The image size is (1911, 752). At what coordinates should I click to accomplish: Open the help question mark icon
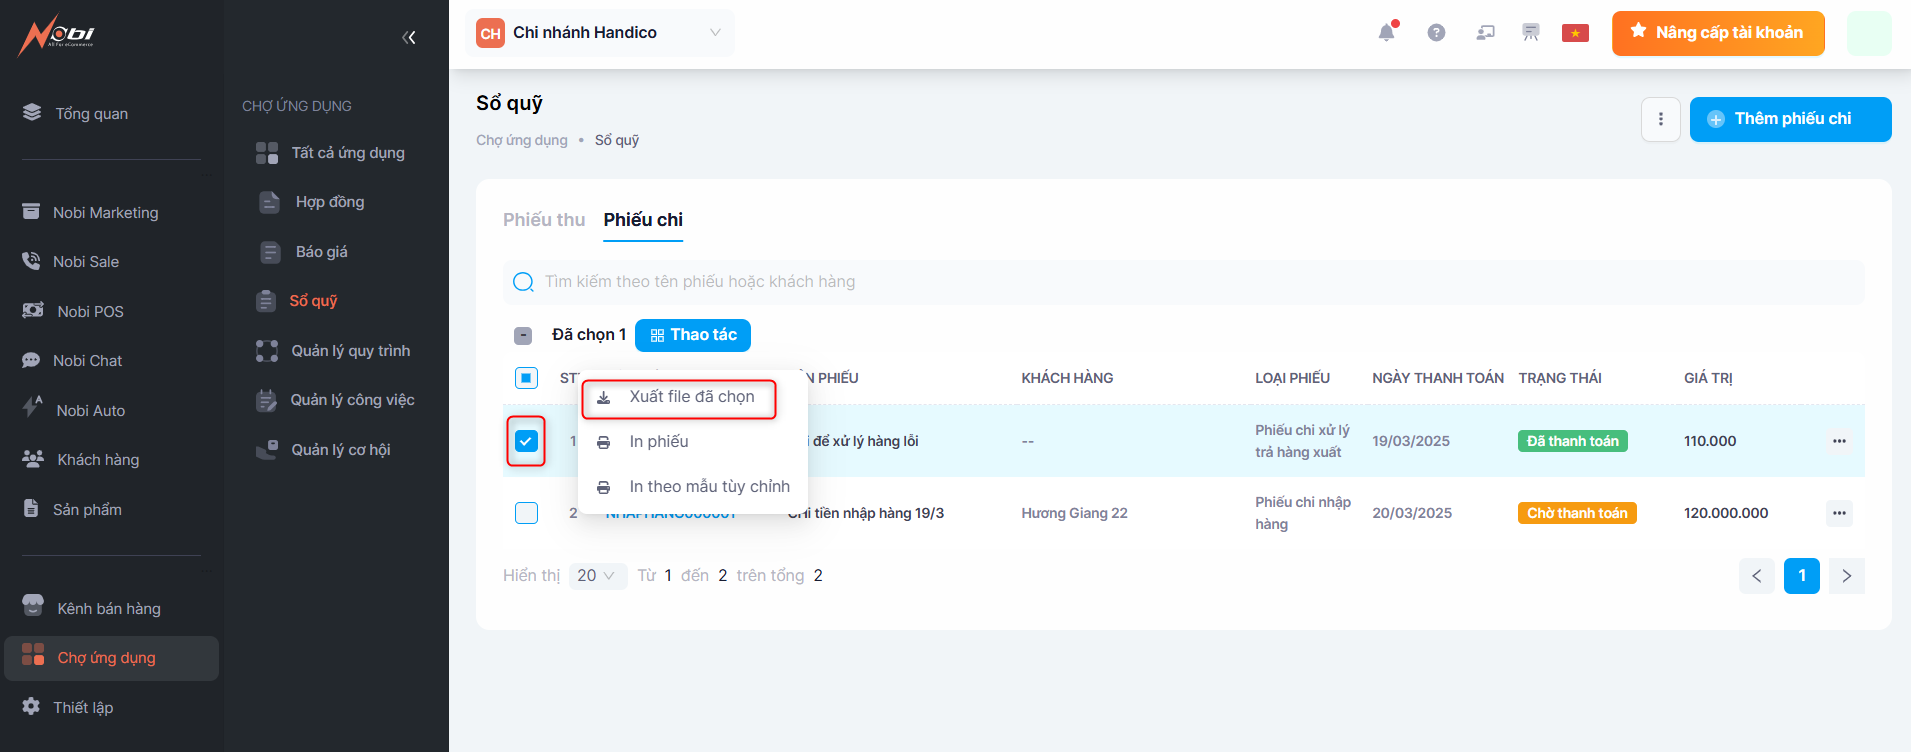pyautogui.click(x=1436, y=33)
